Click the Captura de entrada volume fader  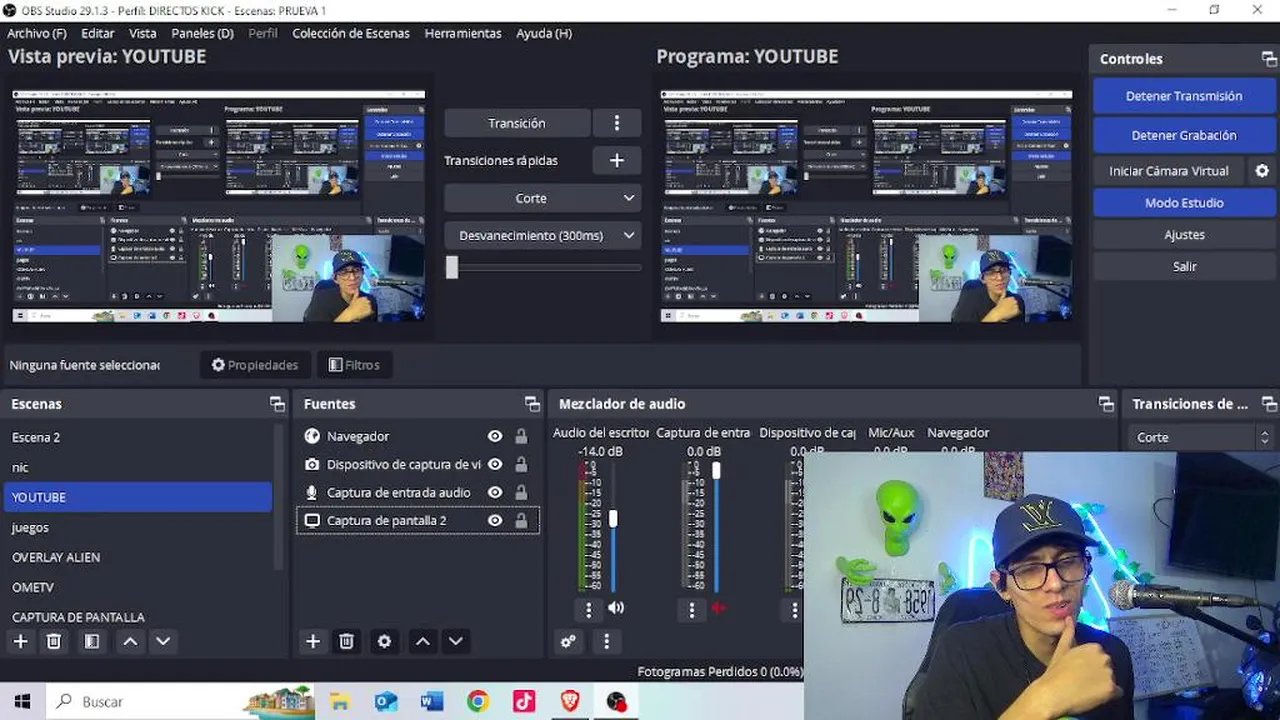tap(716, 470)
